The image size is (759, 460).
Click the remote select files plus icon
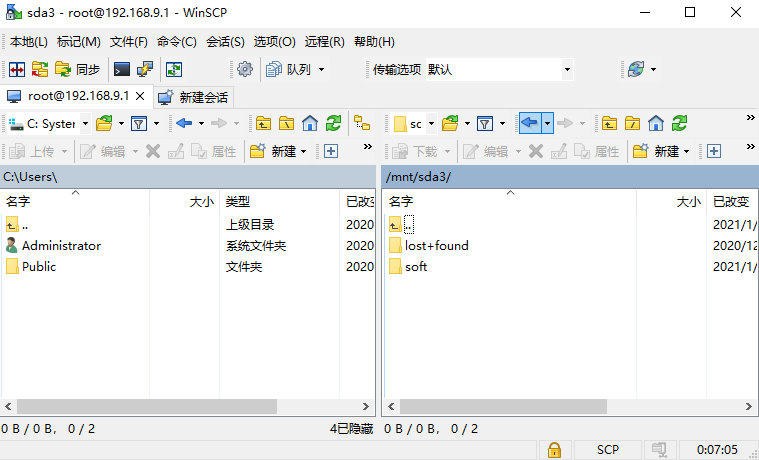coord(714,152)
